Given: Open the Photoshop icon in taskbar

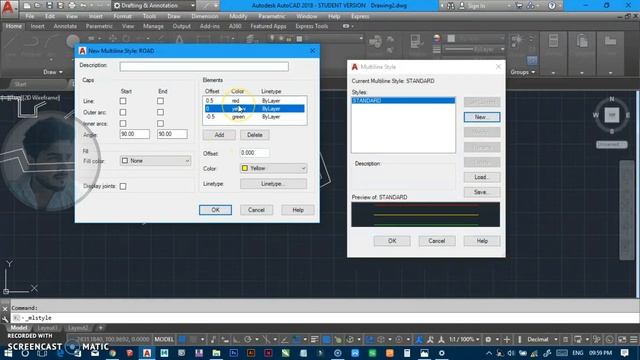Looking at the screenshot, I should click(233, 353).
